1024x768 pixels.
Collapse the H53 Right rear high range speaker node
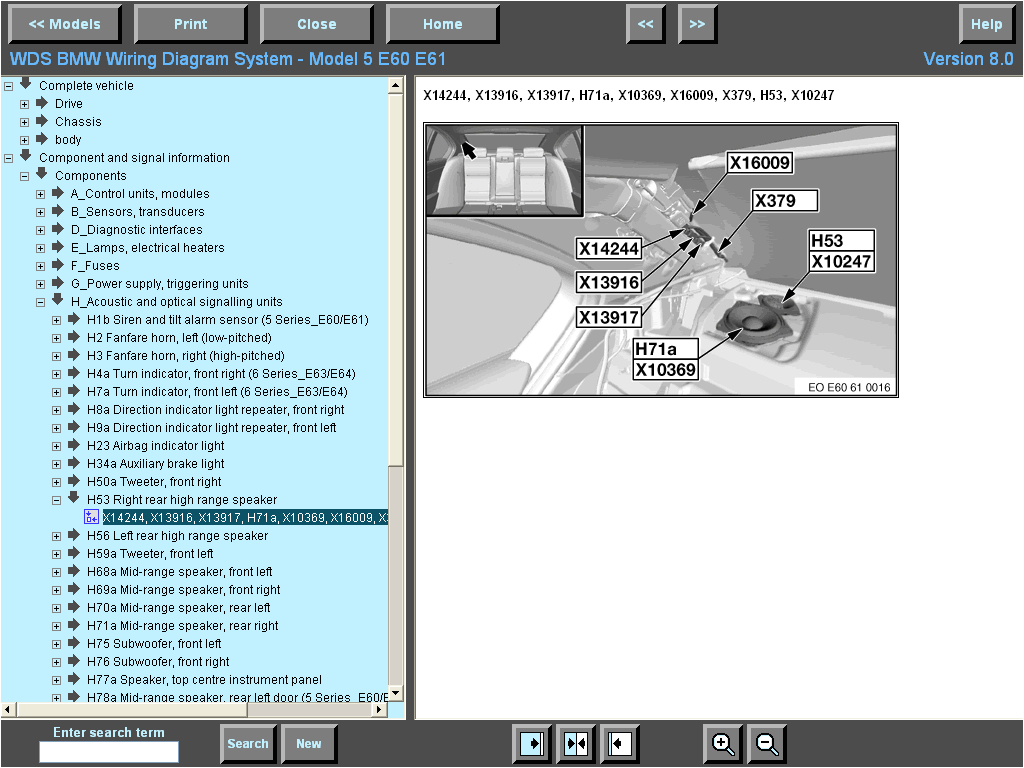coord(57,500)
